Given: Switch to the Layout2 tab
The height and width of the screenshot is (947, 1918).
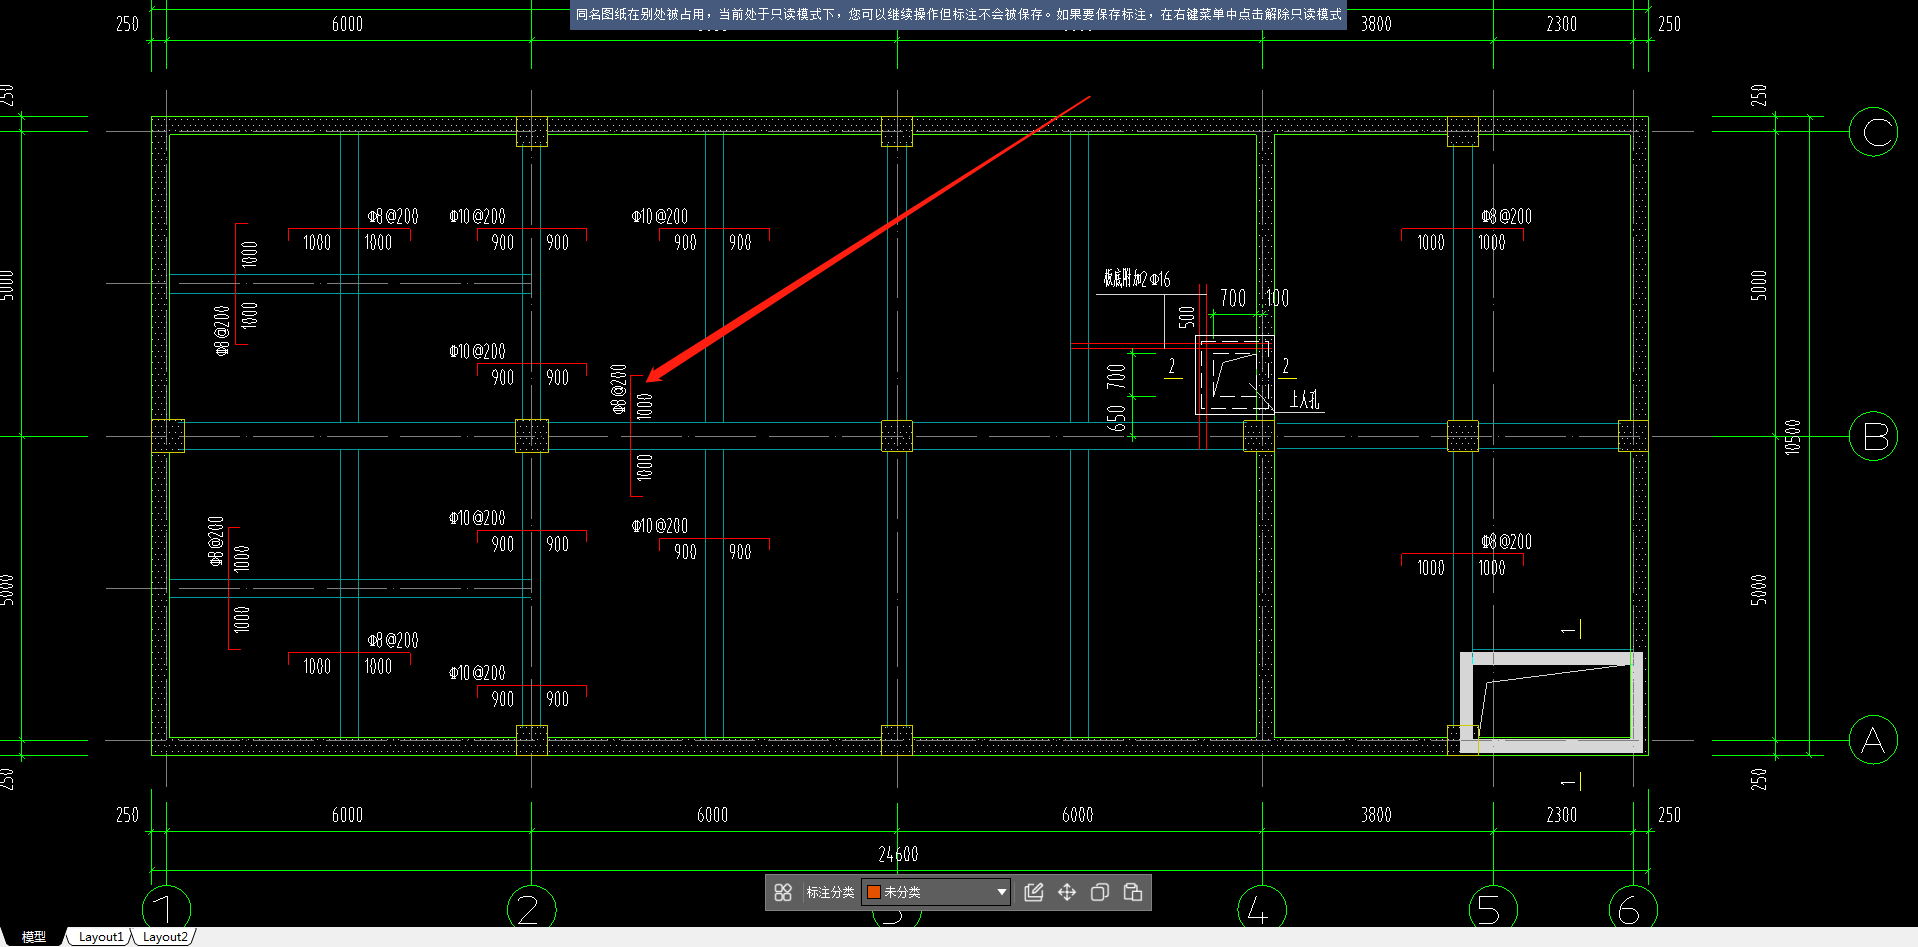Looking at the screenshot, I should [x=165, y=937].
